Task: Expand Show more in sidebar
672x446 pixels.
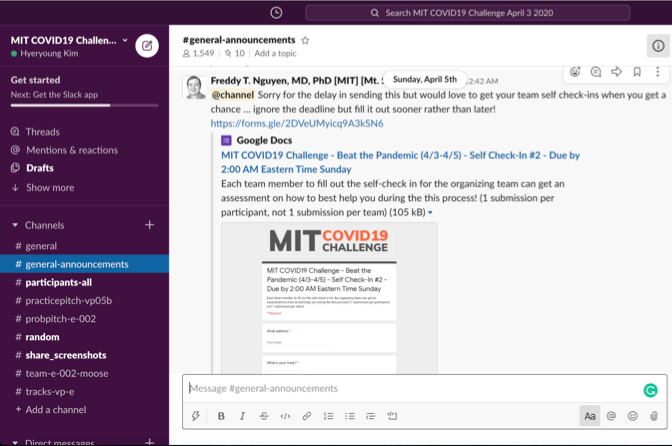Action: point(49,187)
